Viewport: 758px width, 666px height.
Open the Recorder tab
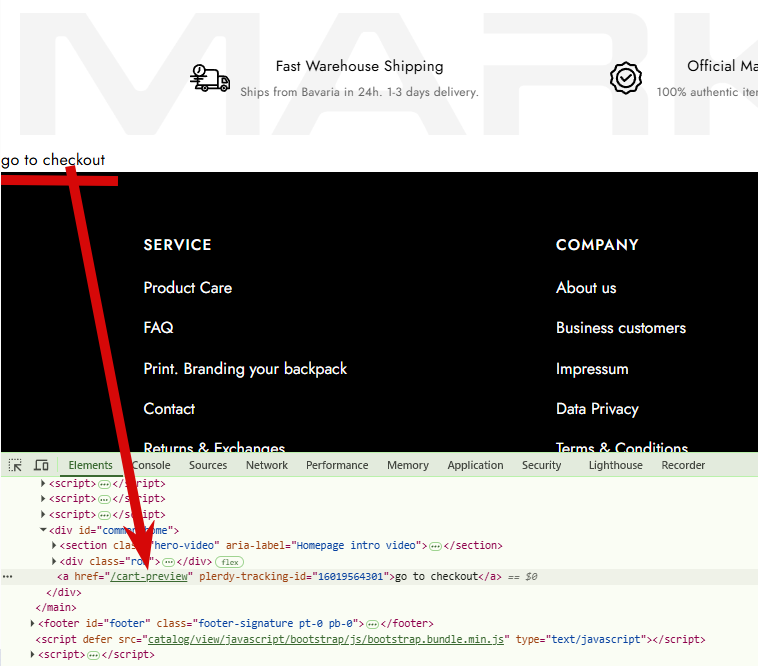click(x=683, y=465)
